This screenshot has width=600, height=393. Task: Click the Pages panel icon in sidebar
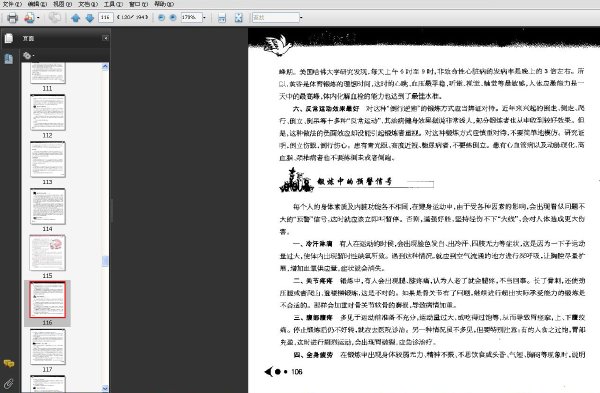(8, 38)
